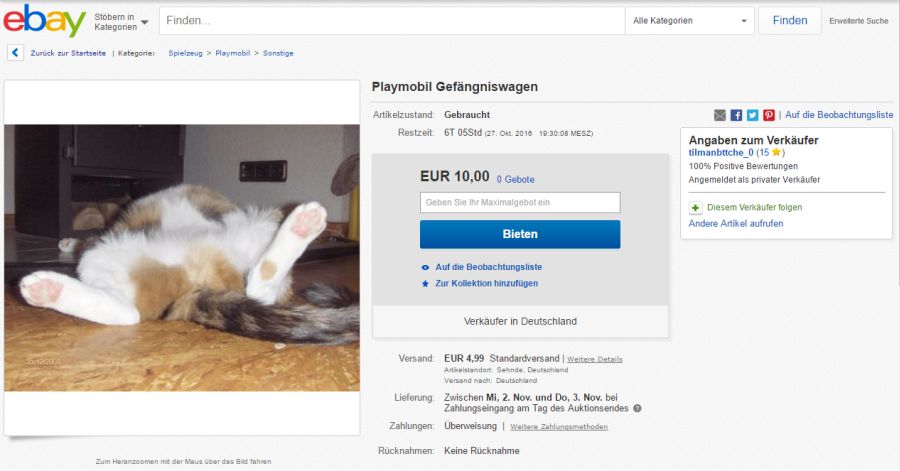
Task: Expand the 'Alle Kategorien' search dropdown
Action: point(690,20)
